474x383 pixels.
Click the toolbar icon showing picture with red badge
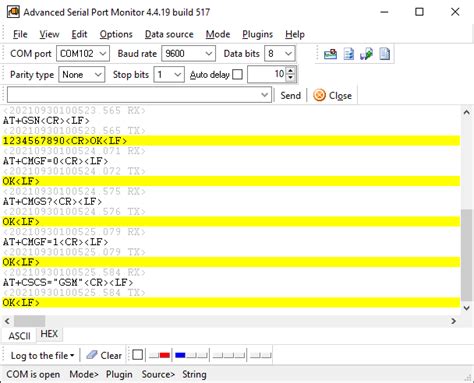[x=330, y=54]
